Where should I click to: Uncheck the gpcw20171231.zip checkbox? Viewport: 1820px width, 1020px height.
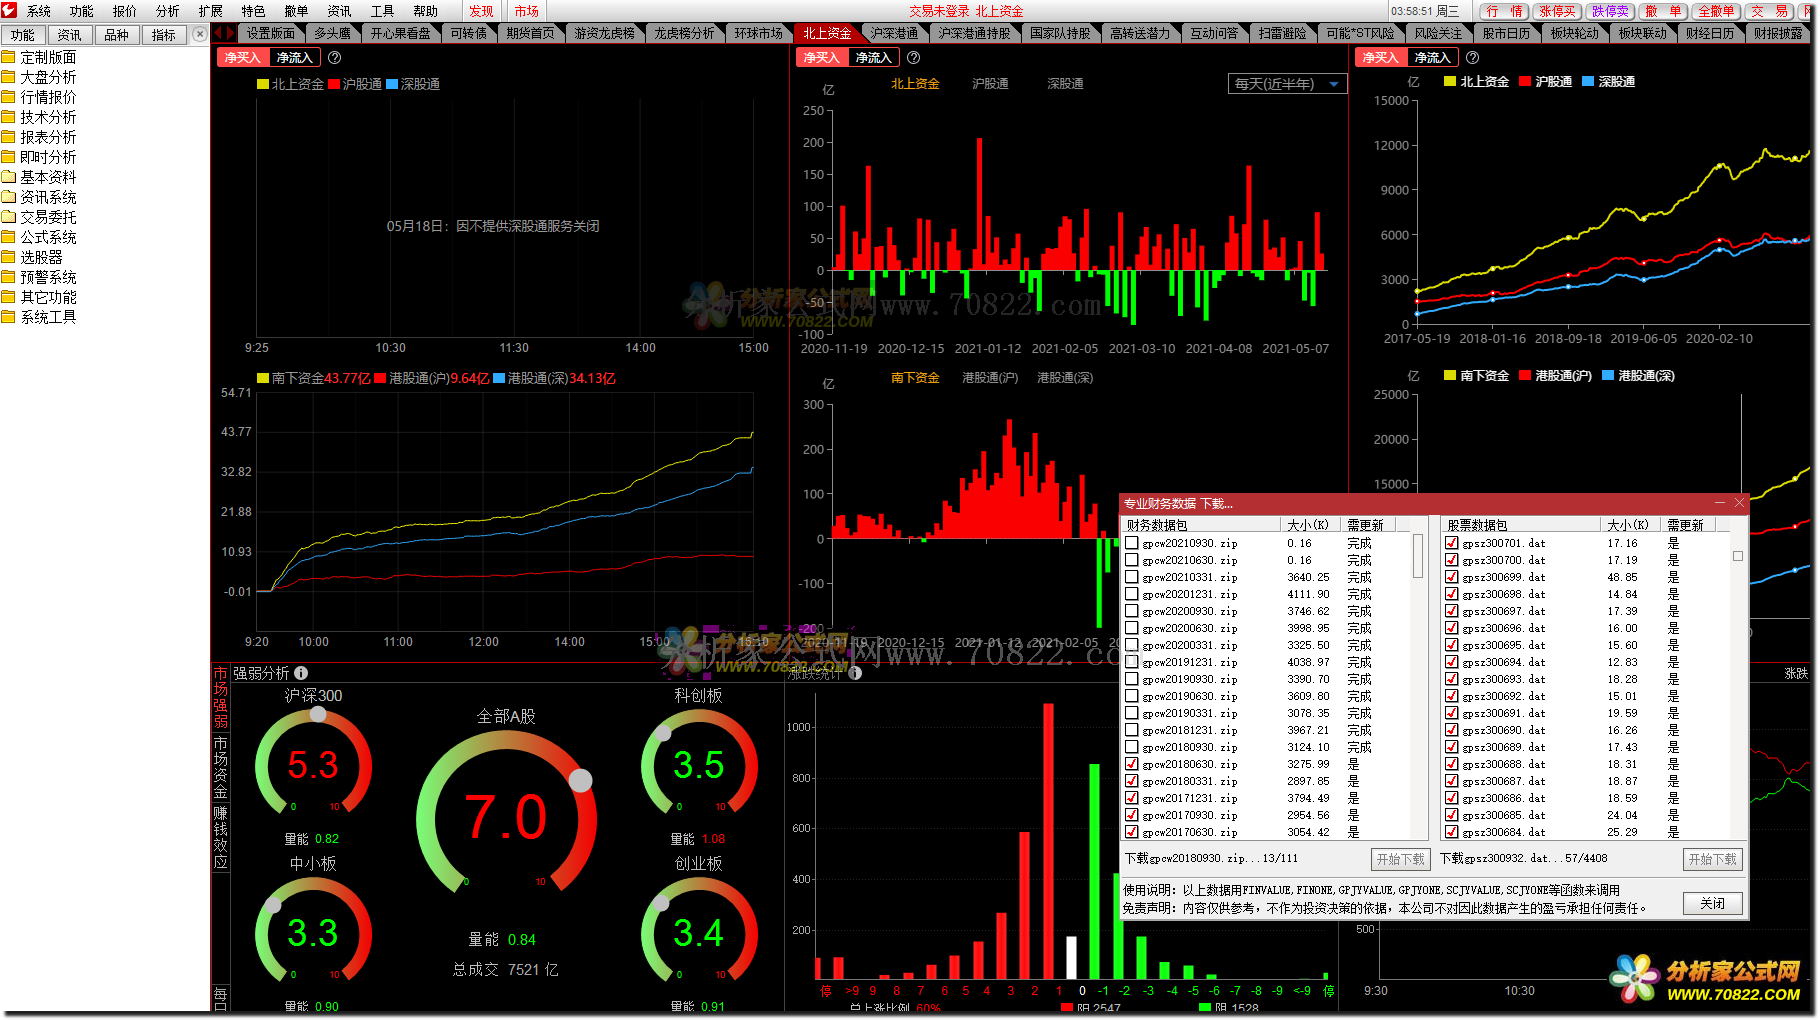pyautogui.click(x=1132, y=798)
